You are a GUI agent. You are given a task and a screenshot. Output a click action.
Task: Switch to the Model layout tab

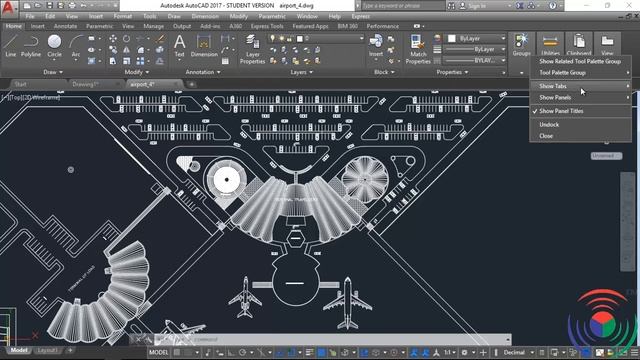pyautogui.click(x=18, y=350)
